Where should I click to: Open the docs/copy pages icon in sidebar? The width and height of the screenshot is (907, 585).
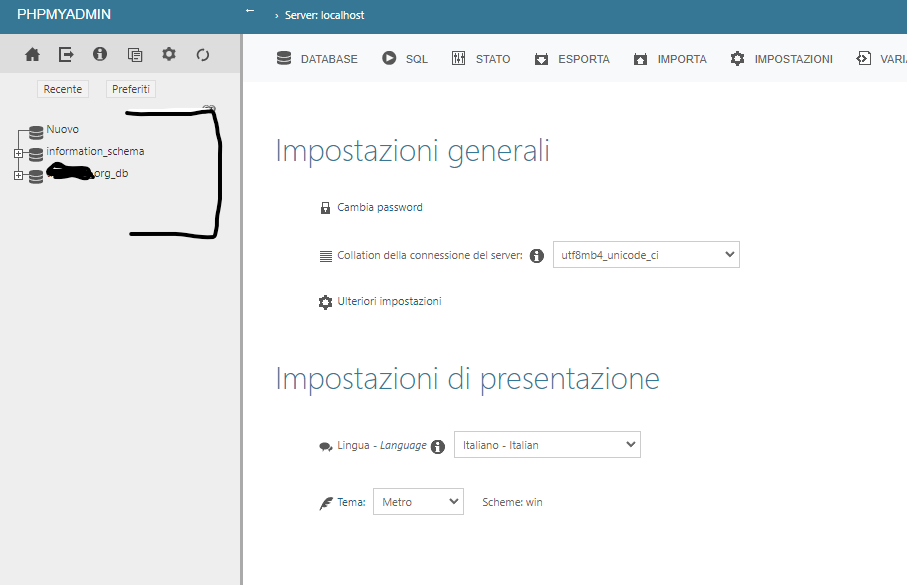coord(135,55)
